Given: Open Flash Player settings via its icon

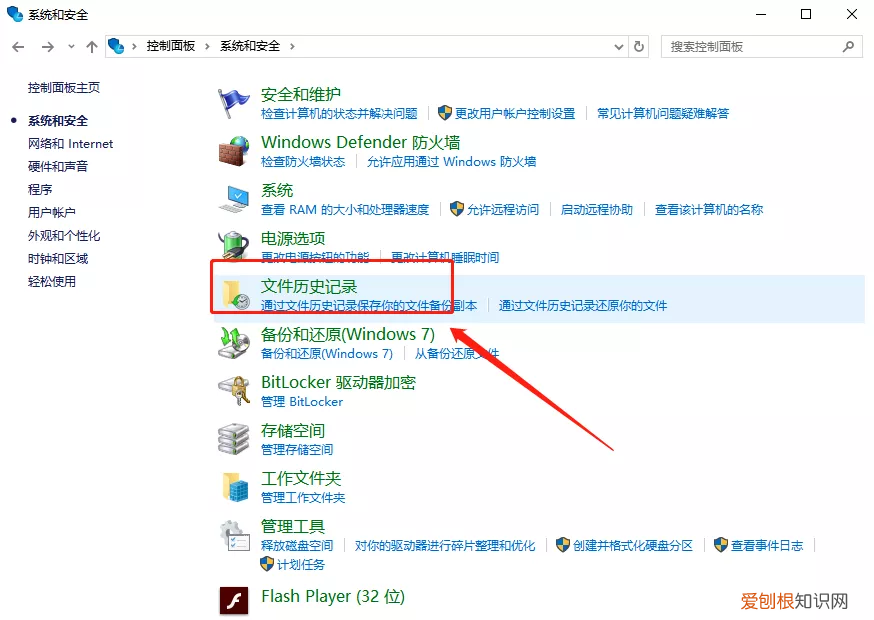Looking at the screenshot, I should pyautogui.click(x=232, y=600).
